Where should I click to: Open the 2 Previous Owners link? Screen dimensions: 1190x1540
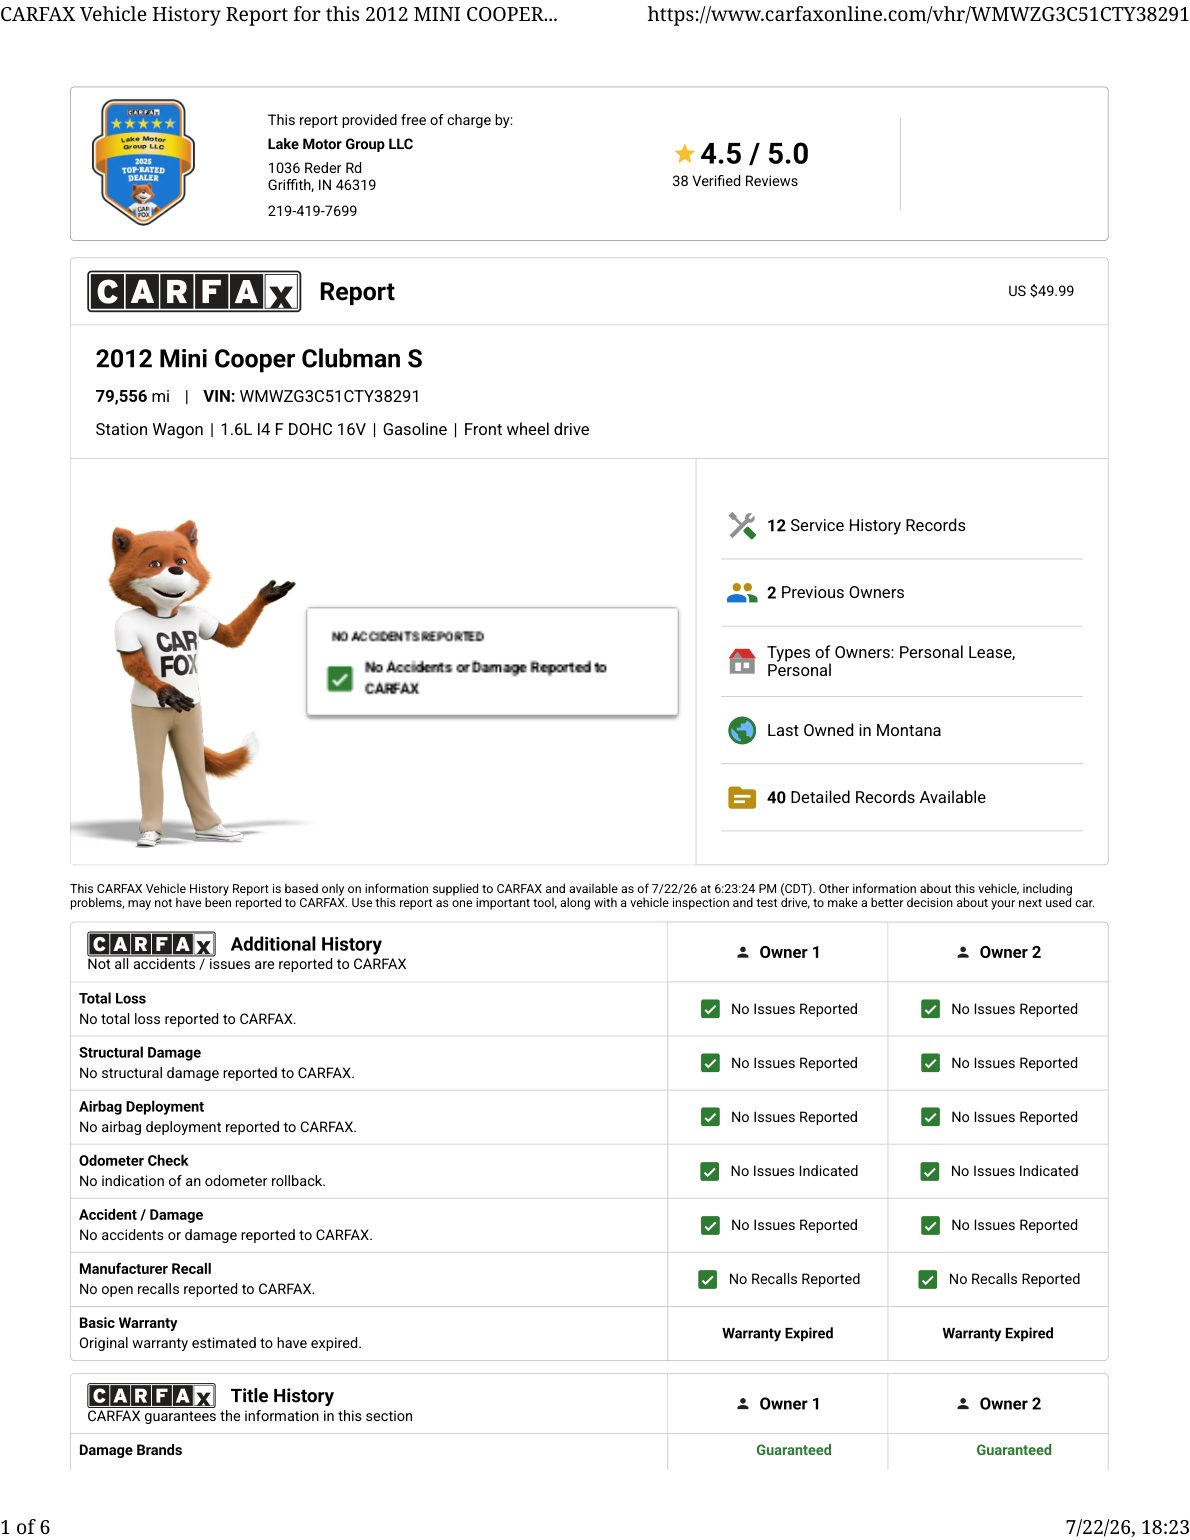pyautogui.click(x=835, y=593)
